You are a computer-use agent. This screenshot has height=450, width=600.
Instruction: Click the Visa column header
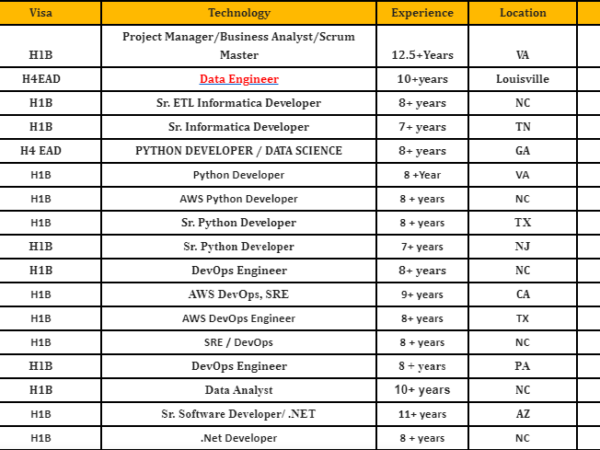(41, 13)
